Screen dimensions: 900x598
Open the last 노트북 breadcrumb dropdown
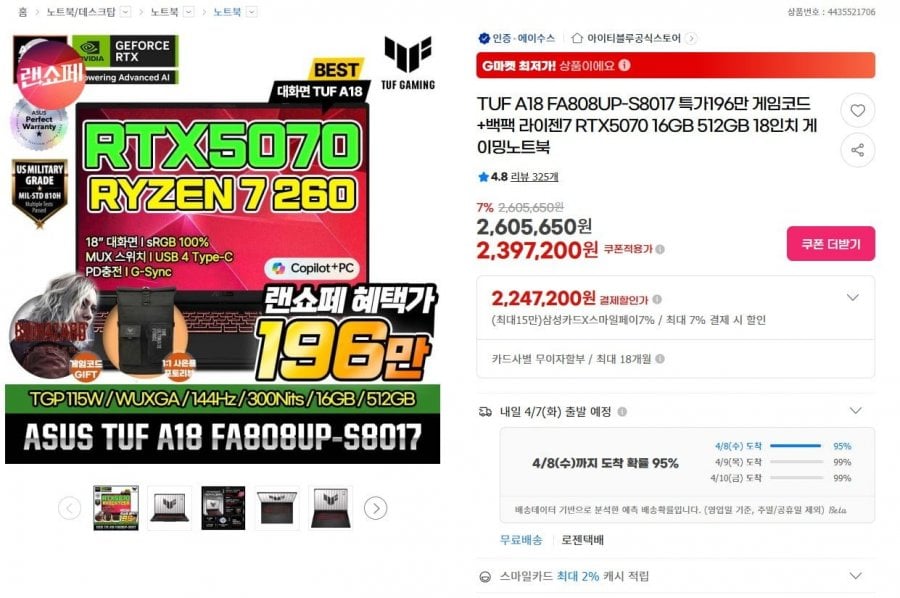251,11
